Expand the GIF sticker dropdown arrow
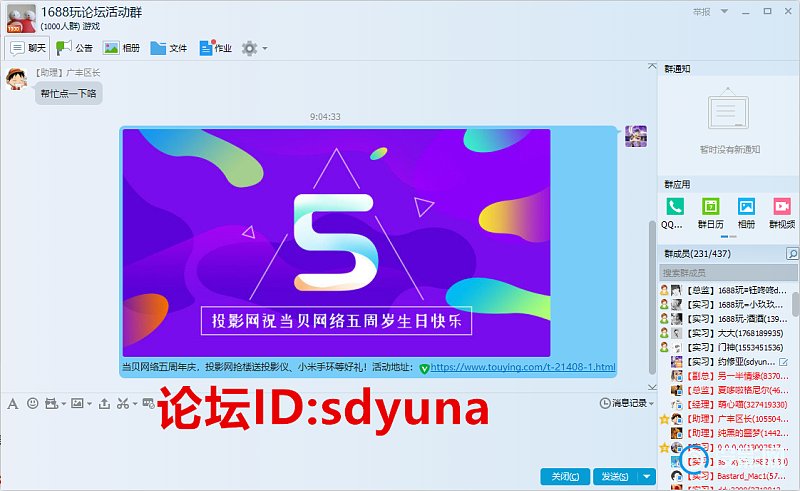 [63, 404]
